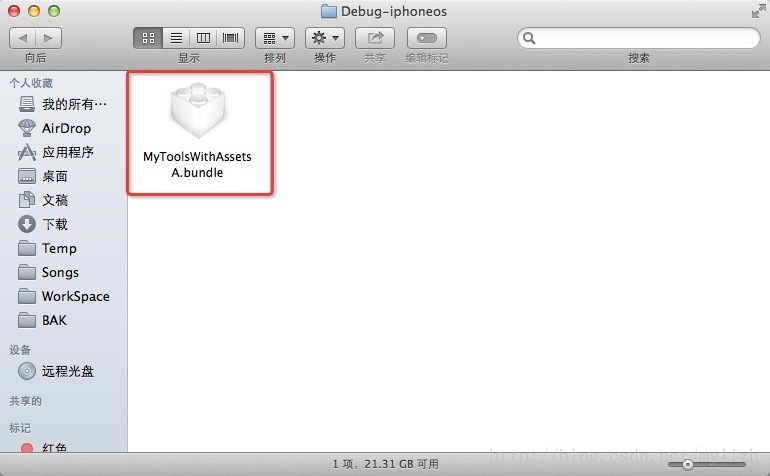The width and height of the screenshot is (770, 476).
Task: Click the magnifier icon in search box
Action: (x=529, y=38)
